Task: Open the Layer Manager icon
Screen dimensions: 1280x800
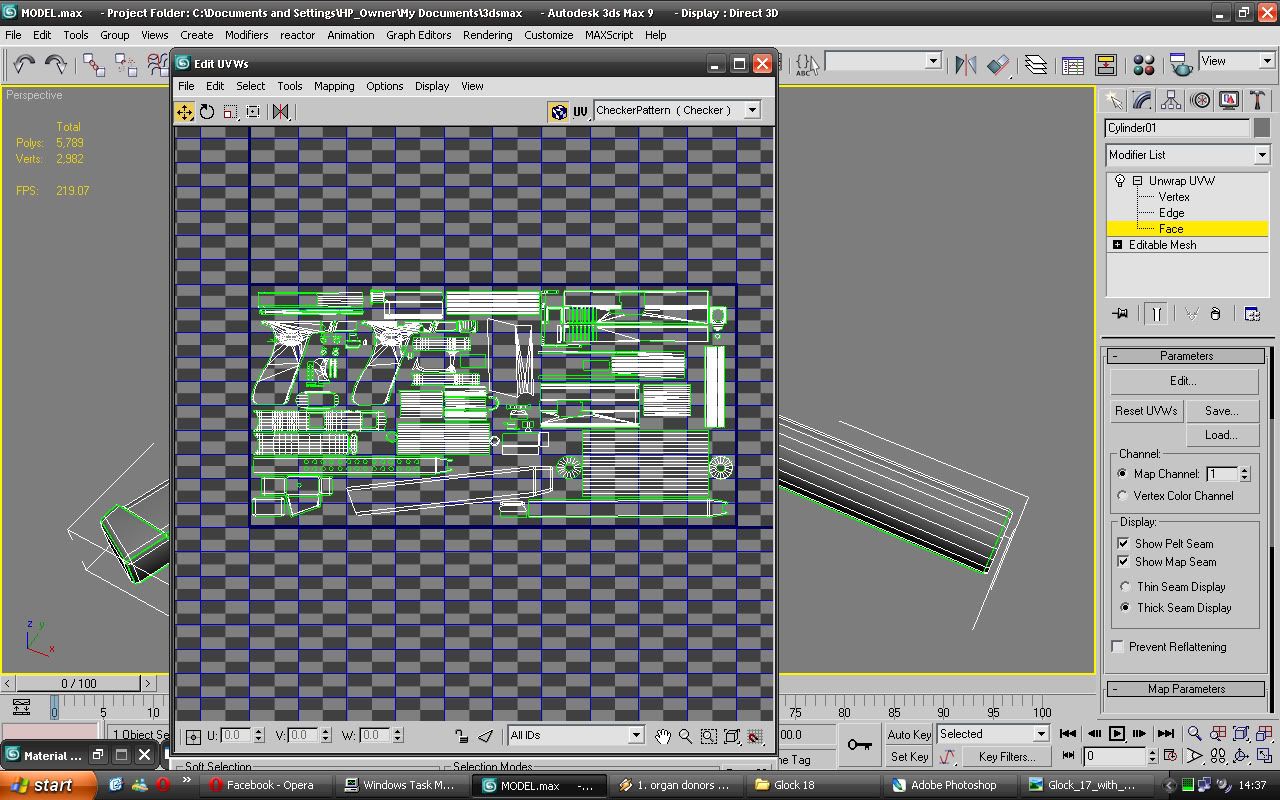Action: coord(1036,64)
